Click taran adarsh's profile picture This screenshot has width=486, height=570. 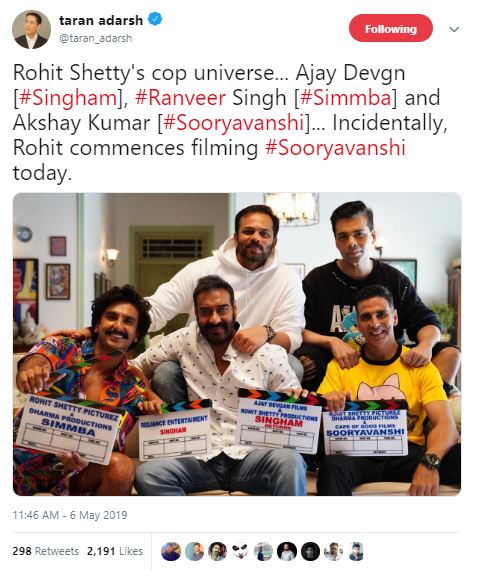pyautogui.click(x=31, y=29)
